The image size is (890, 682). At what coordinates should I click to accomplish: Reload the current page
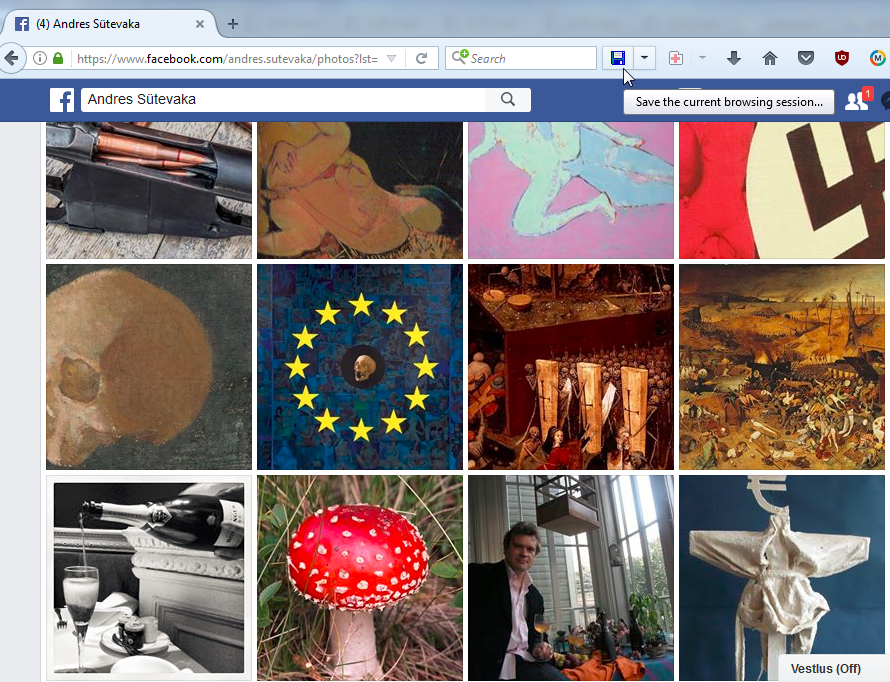coord(421,58)
